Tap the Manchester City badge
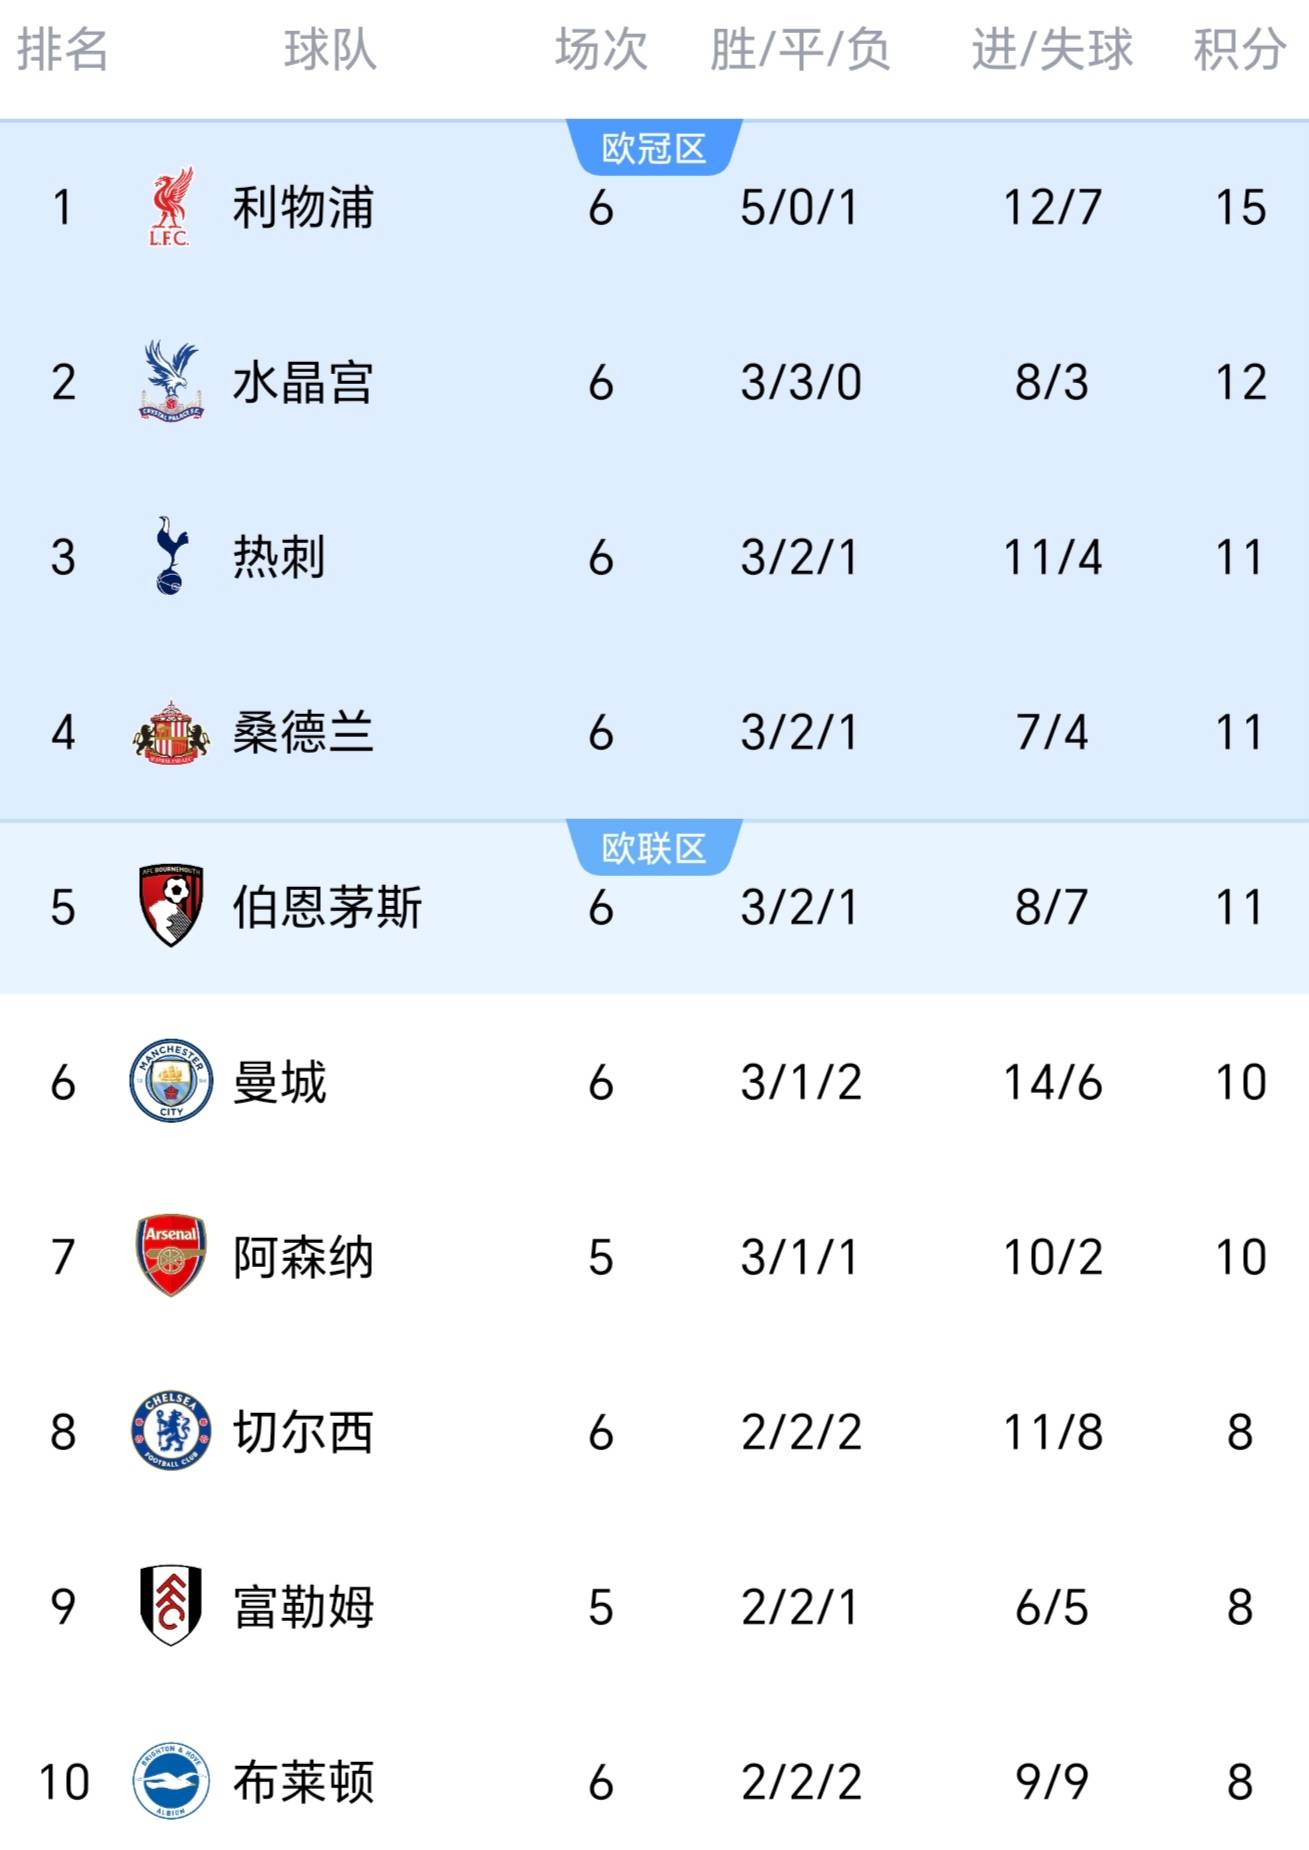The height and width of the screenshot is (1850, 1309). [x=171, y=1081]
